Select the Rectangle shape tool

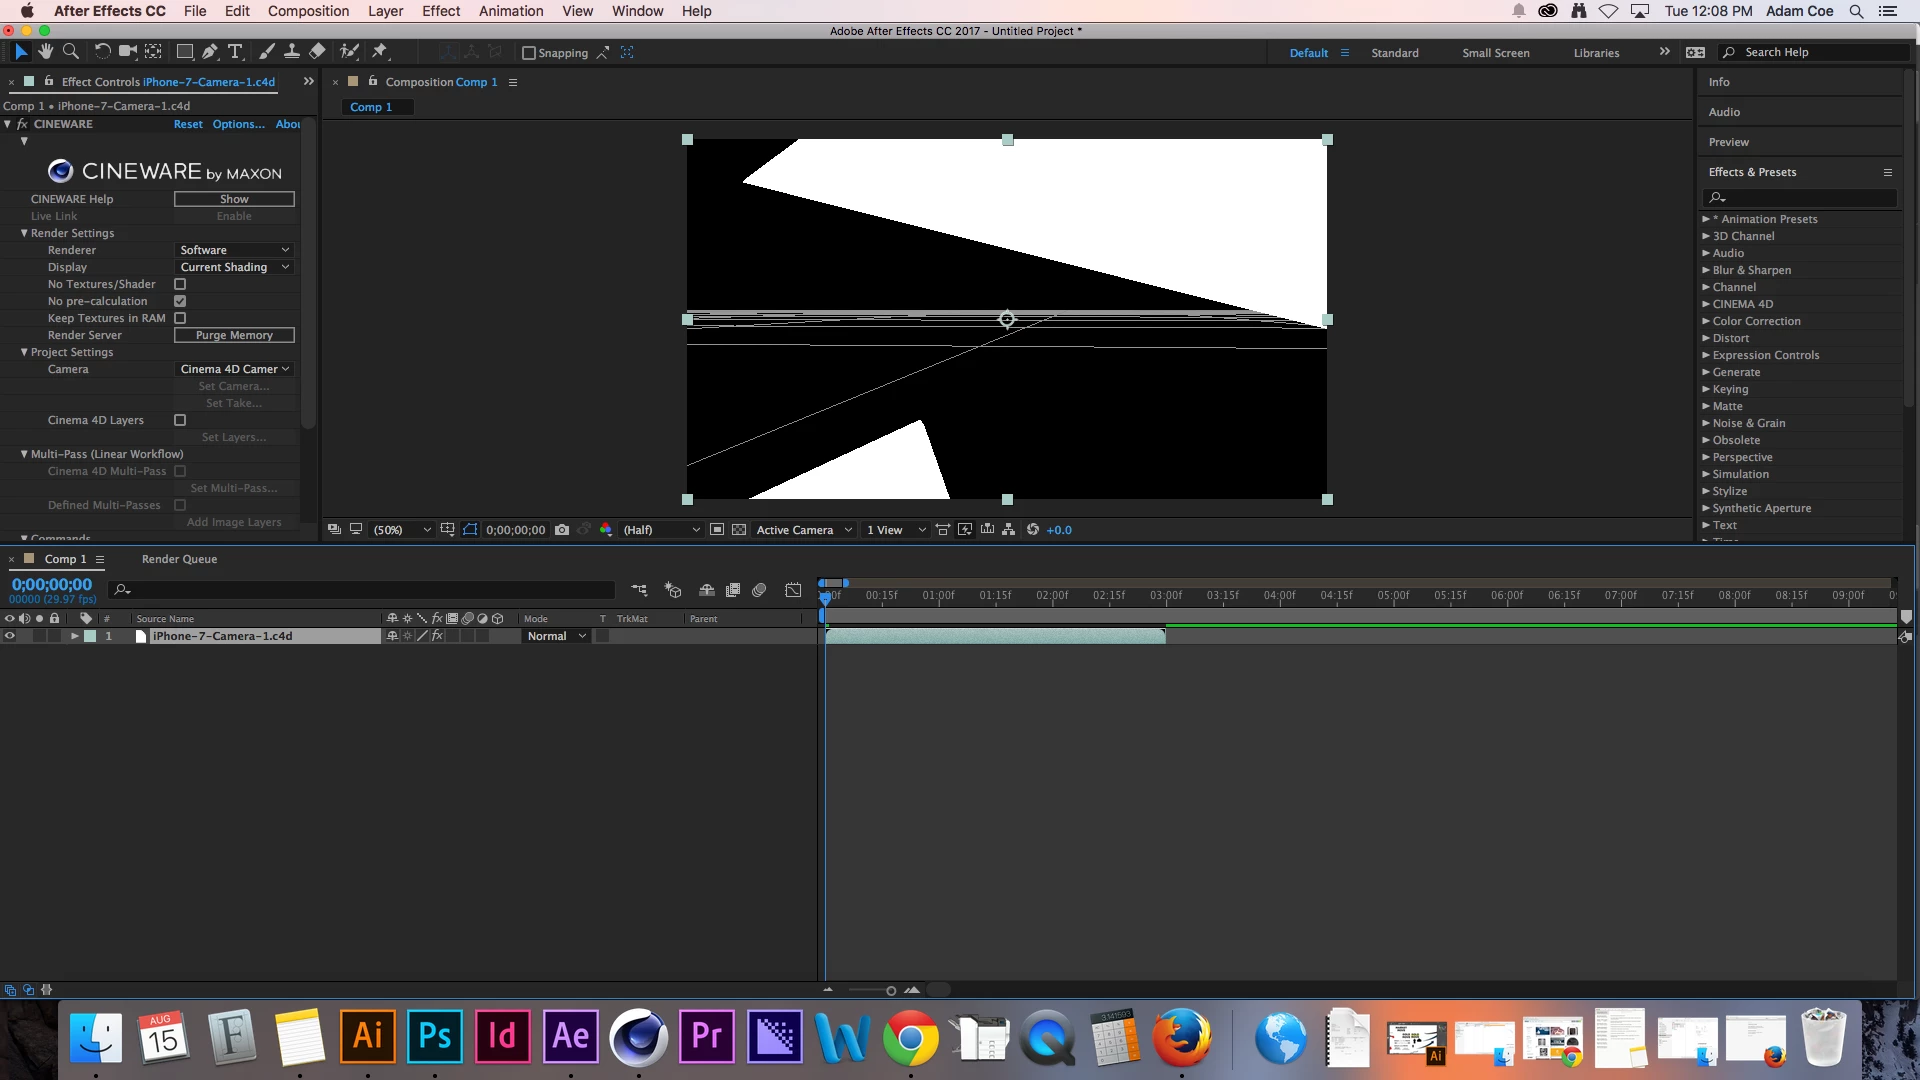click(x=185, y=51)
